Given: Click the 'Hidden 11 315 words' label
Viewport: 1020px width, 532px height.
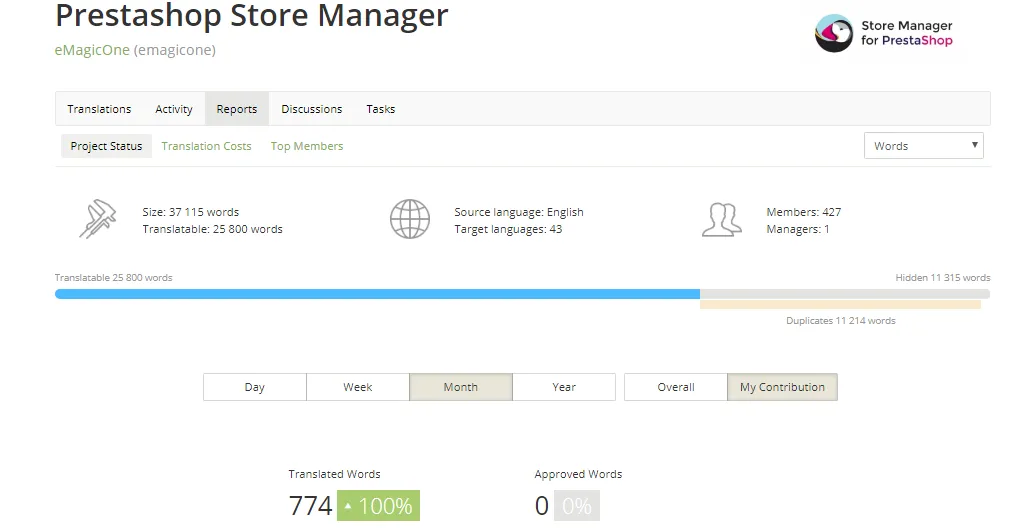Looking at the screenshot, I should 943,278.
